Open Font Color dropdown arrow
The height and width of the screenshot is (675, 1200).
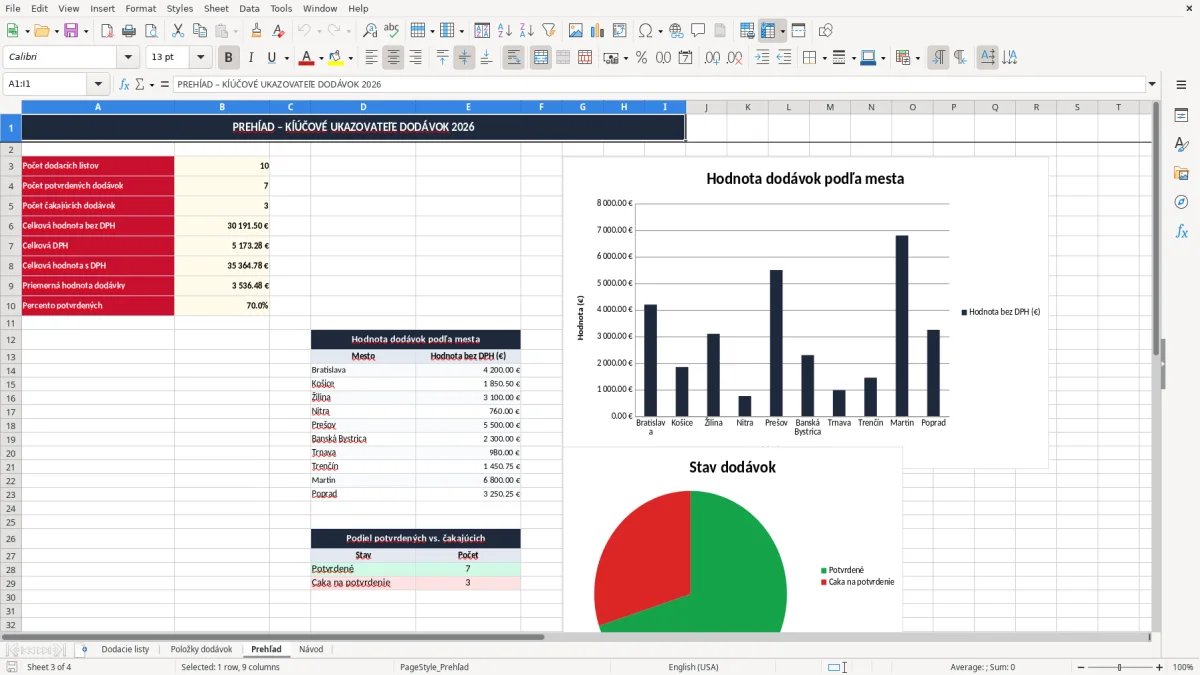(321, 58)
